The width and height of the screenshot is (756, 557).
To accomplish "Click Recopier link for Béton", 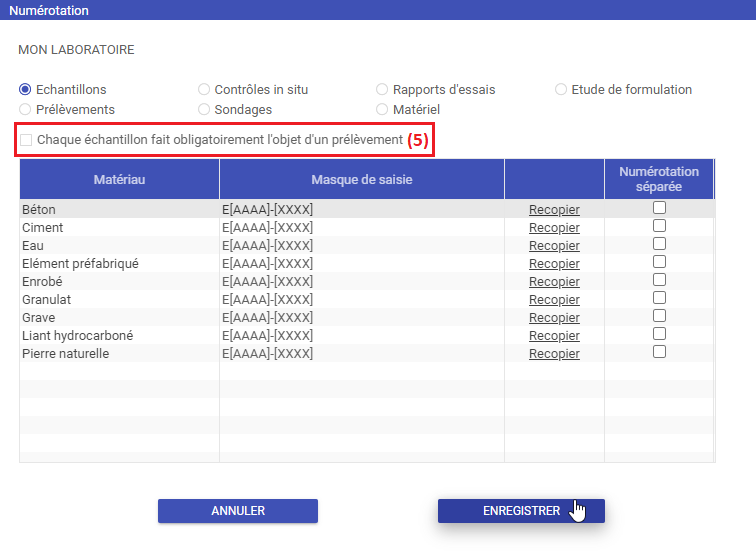I will pos(554,210).
